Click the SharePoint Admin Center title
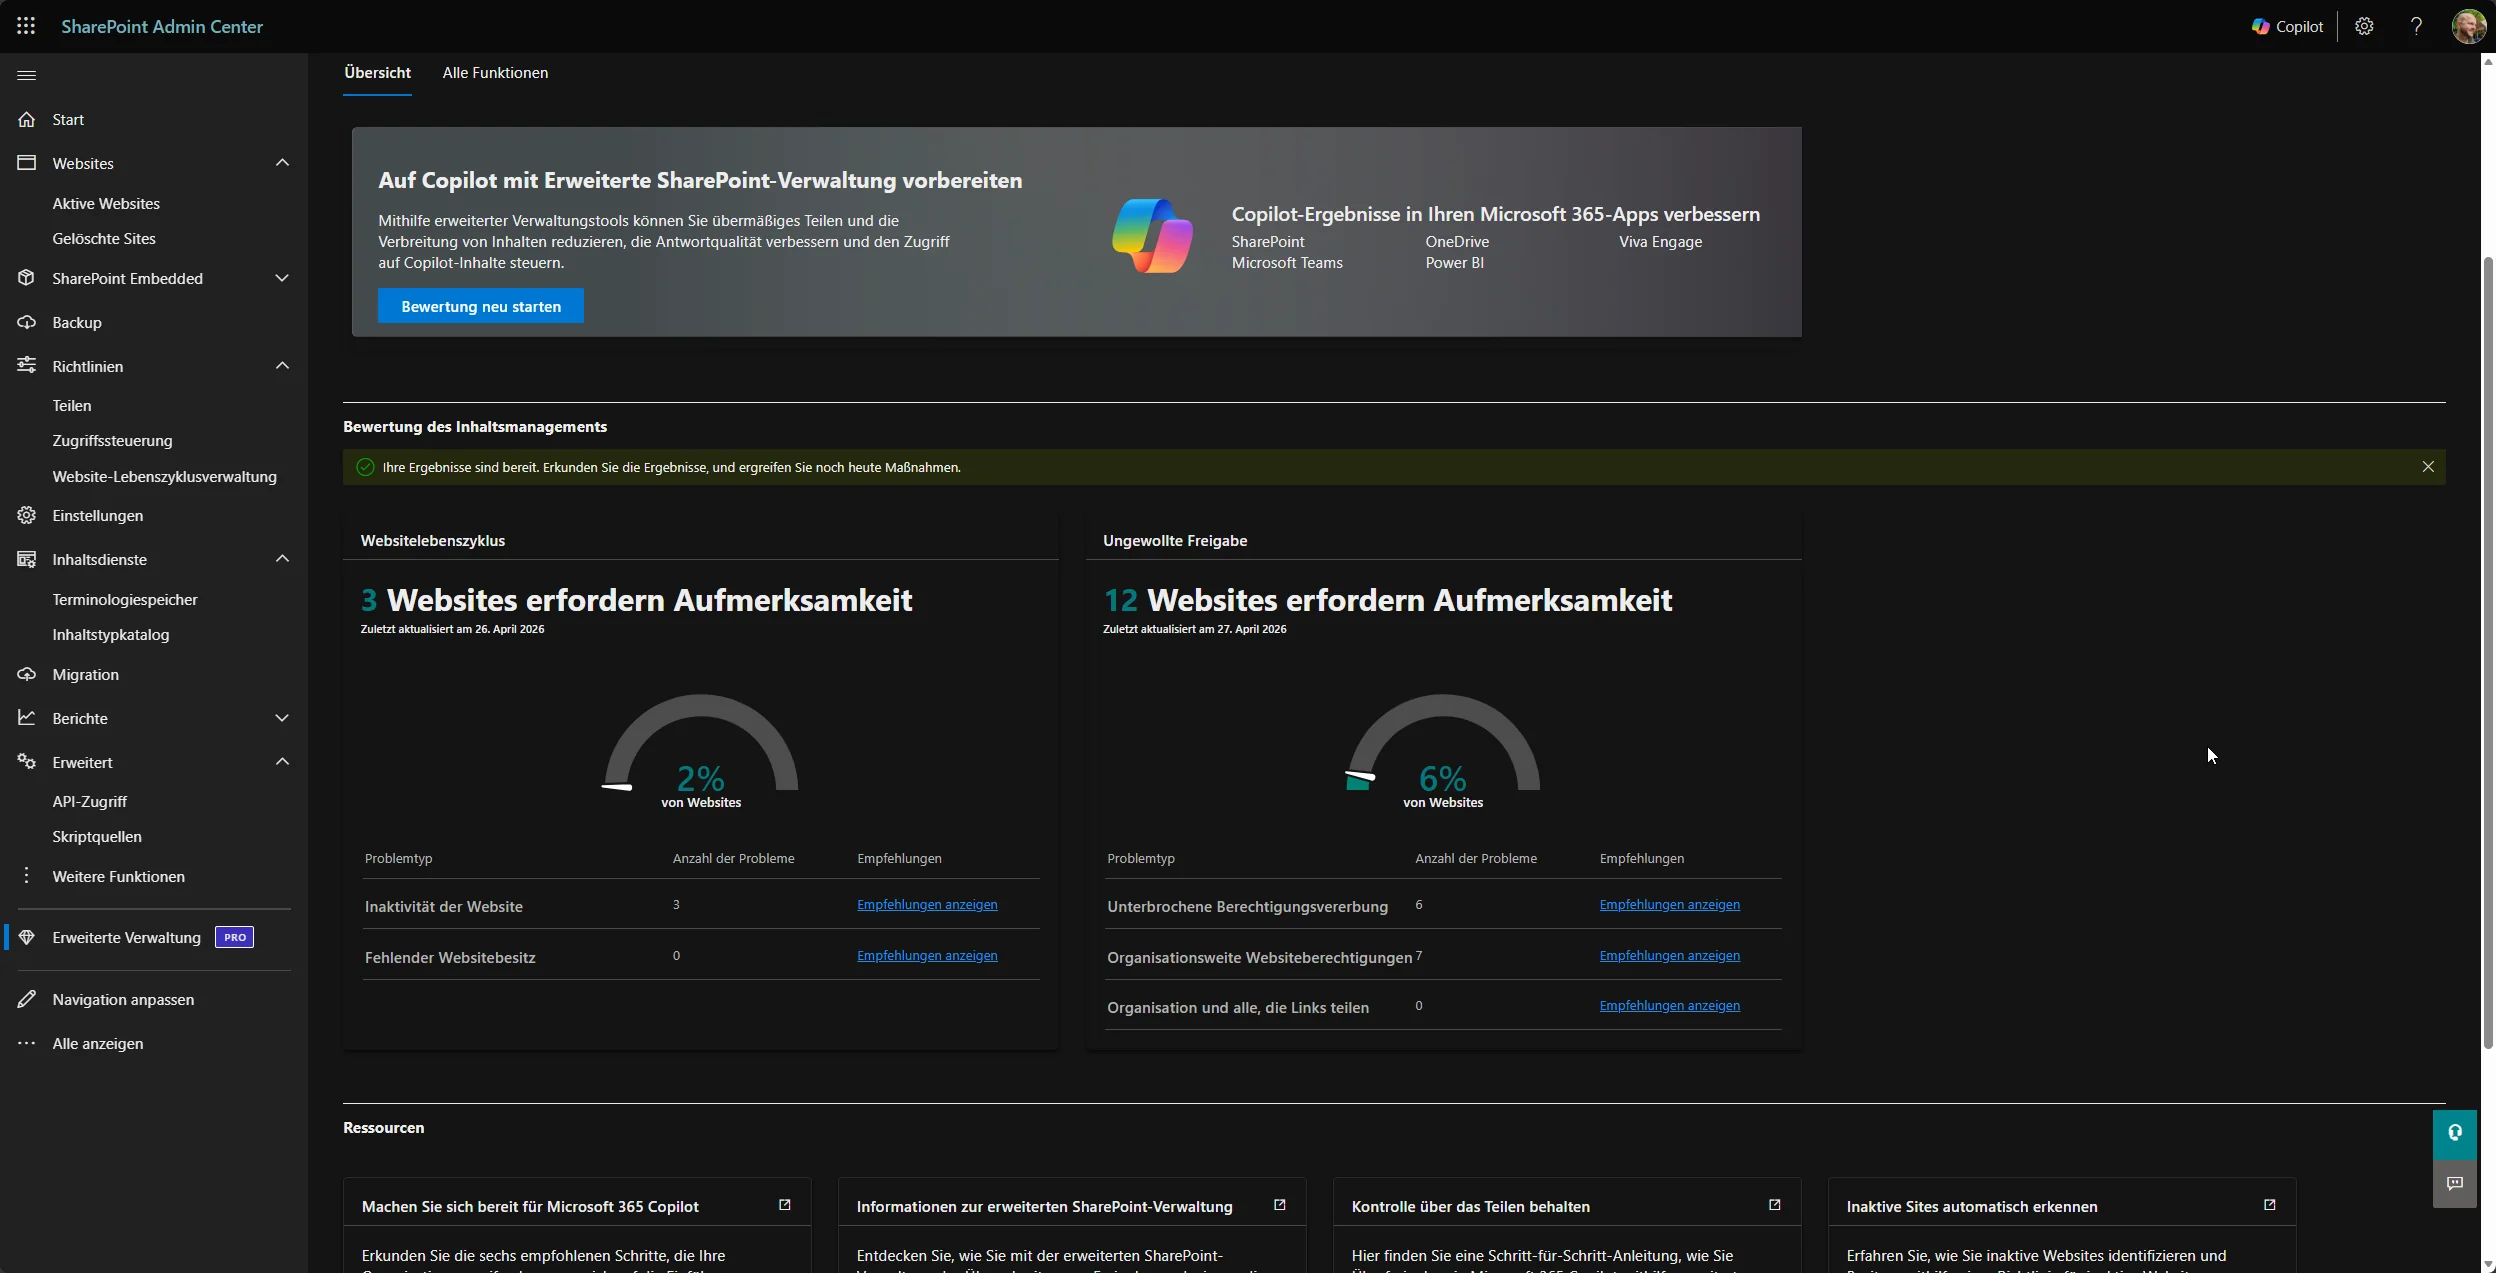The width and height of the screenshot is (2496, 1273). point(162,26)
